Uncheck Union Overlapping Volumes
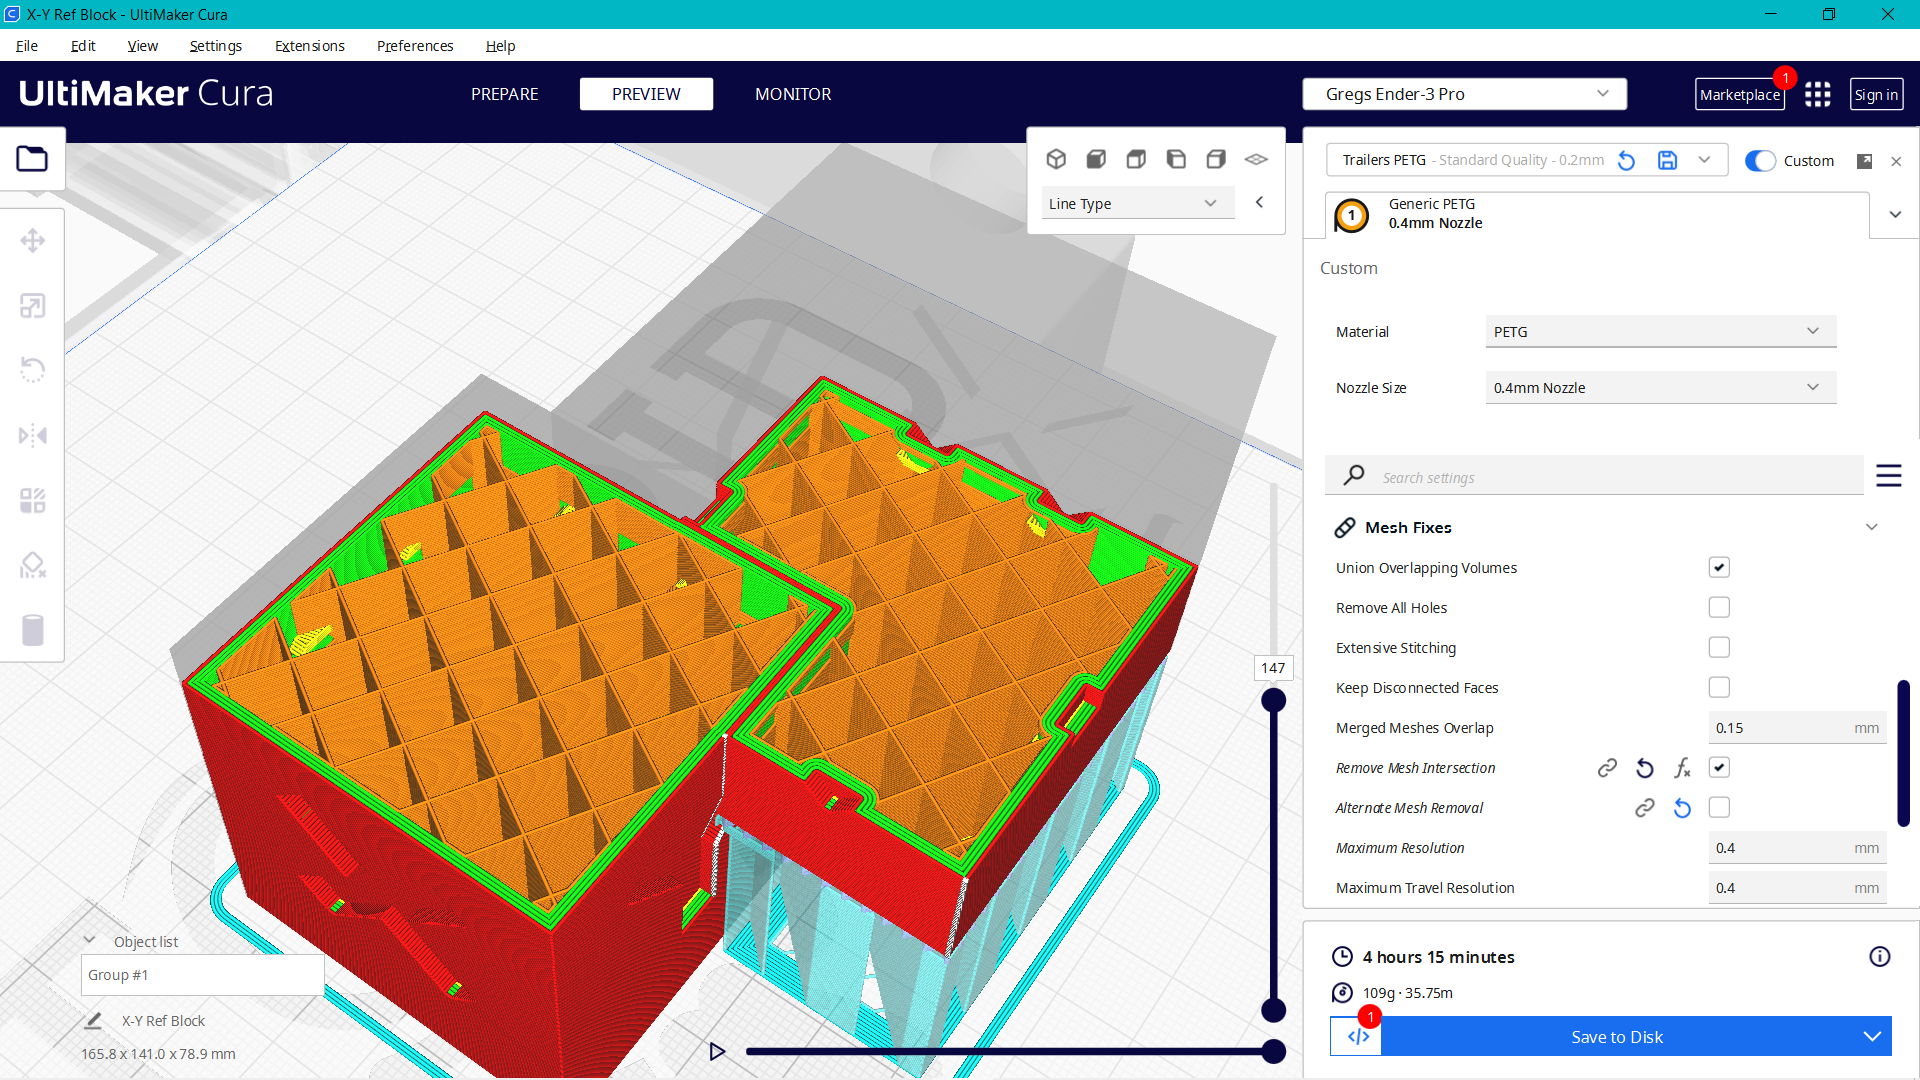Screen dimensions: 1920x1080 tap(1719, 568)
